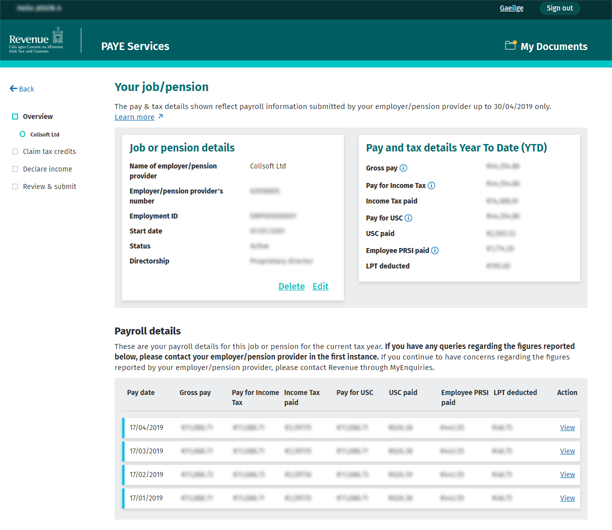
Task: Select the Collsoft Ltd sidebar sub-item
Action: tap(44, 134)
